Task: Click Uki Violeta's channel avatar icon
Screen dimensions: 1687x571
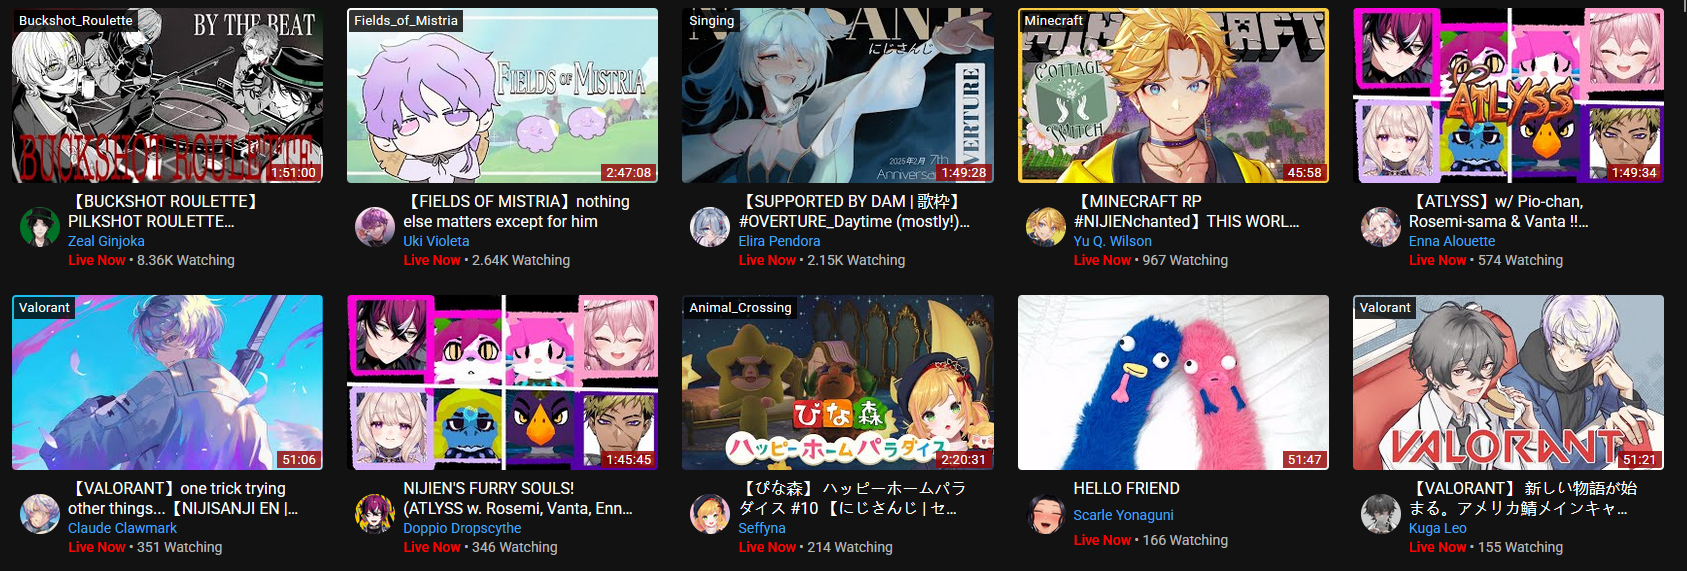Action: pos(375,227)
